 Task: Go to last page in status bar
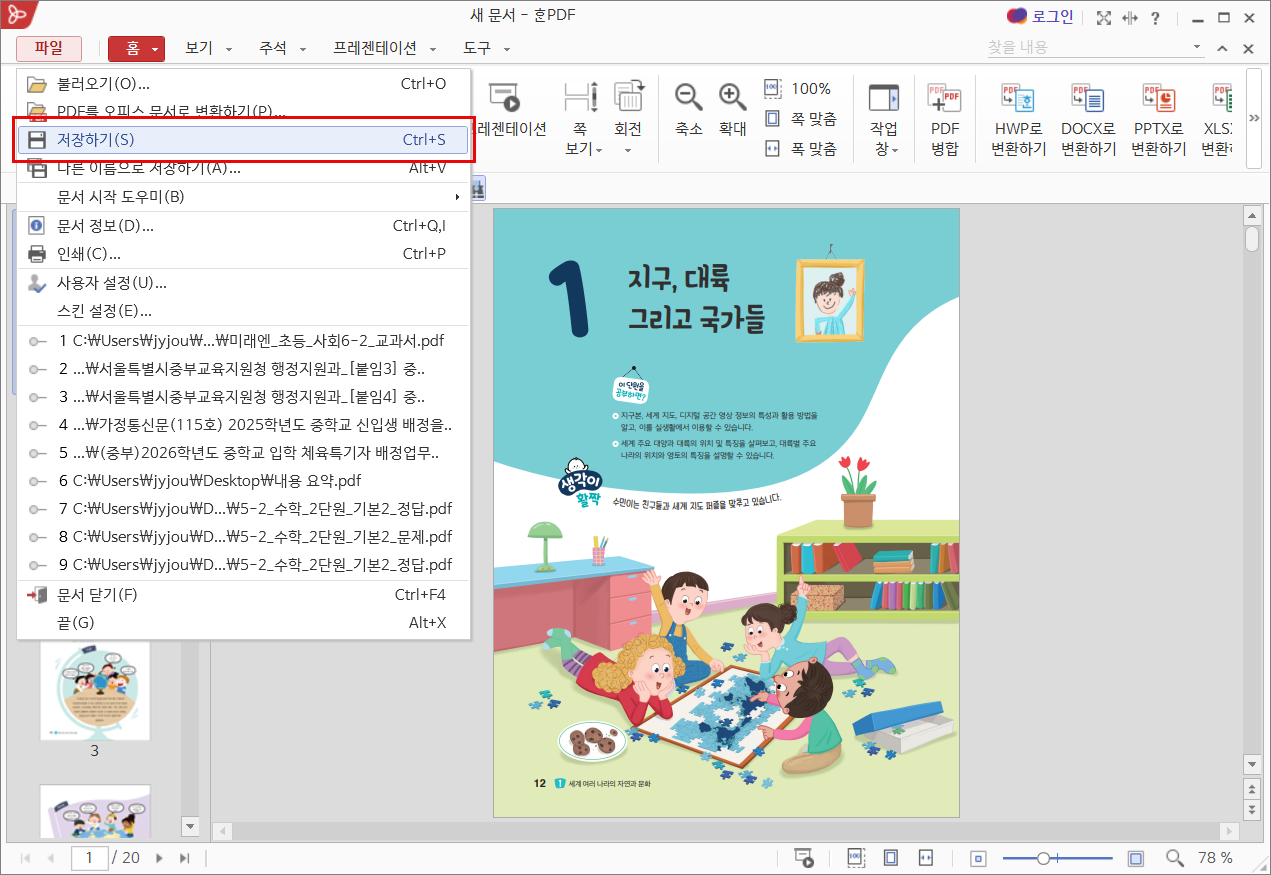(184, 858)
